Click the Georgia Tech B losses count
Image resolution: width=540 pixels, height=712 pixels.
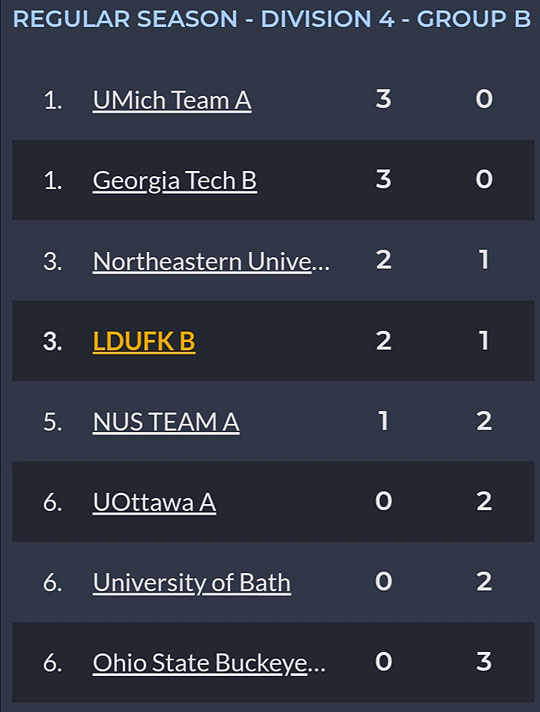(484, 179)
